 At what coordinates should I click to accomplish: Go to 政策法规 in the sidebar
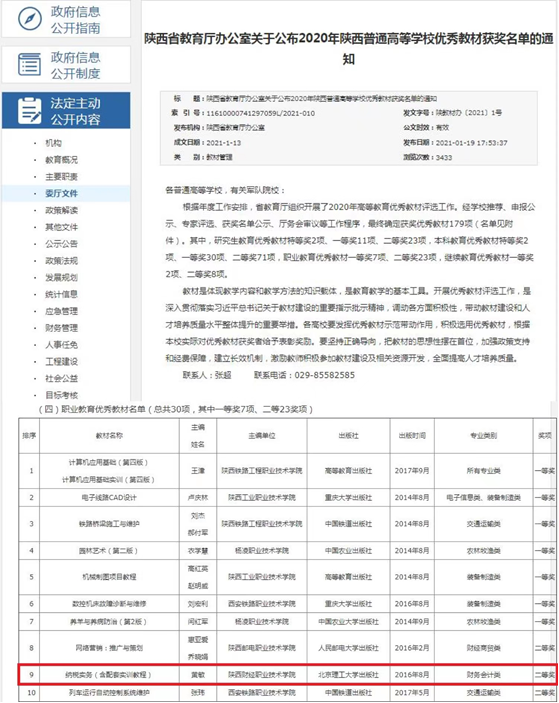tap(61, 260)
